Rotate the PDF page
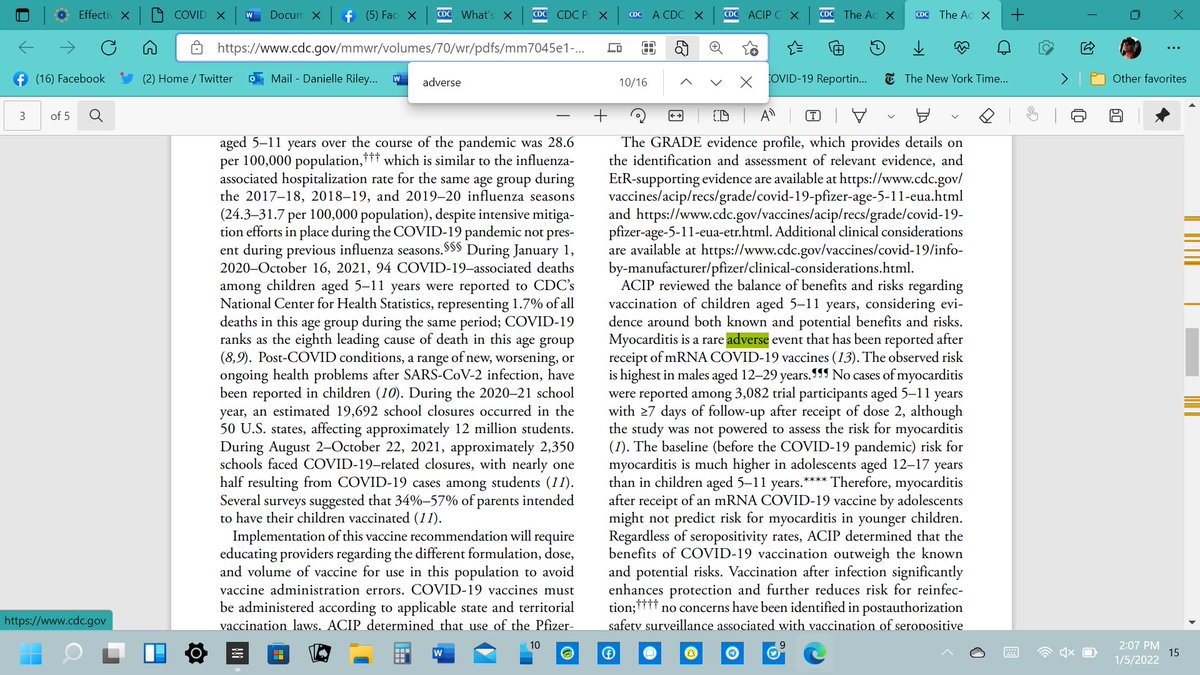Image resolution: width=1200 pixels, height=675 pixels. pyautogui.click(x=638, y=116)
